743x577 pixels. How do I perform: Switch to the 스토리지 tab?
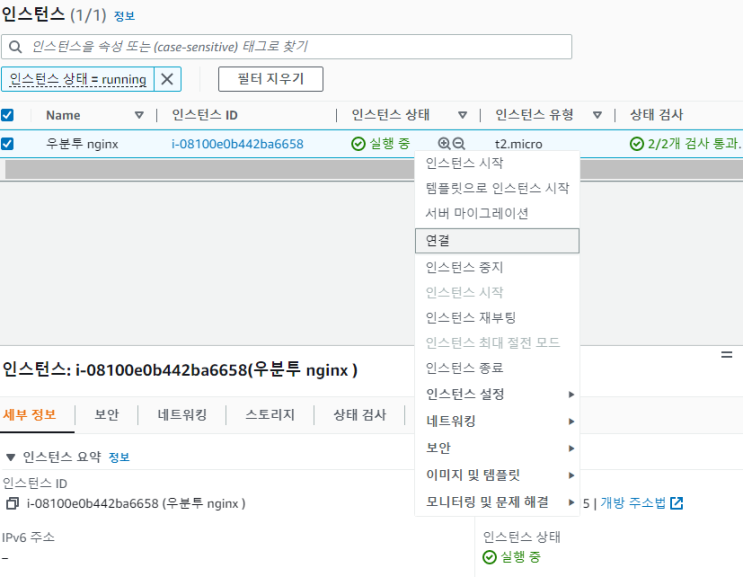tap(270, 415)
